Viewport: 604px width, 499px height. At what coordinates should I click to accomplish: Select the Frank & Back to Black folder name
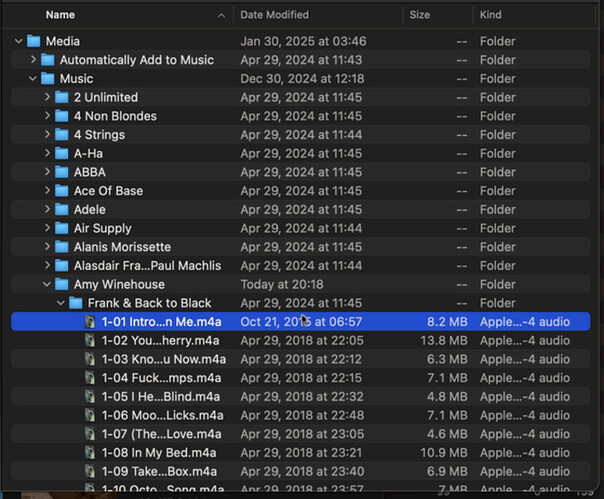pyautogui.click(x=149, y=303)
